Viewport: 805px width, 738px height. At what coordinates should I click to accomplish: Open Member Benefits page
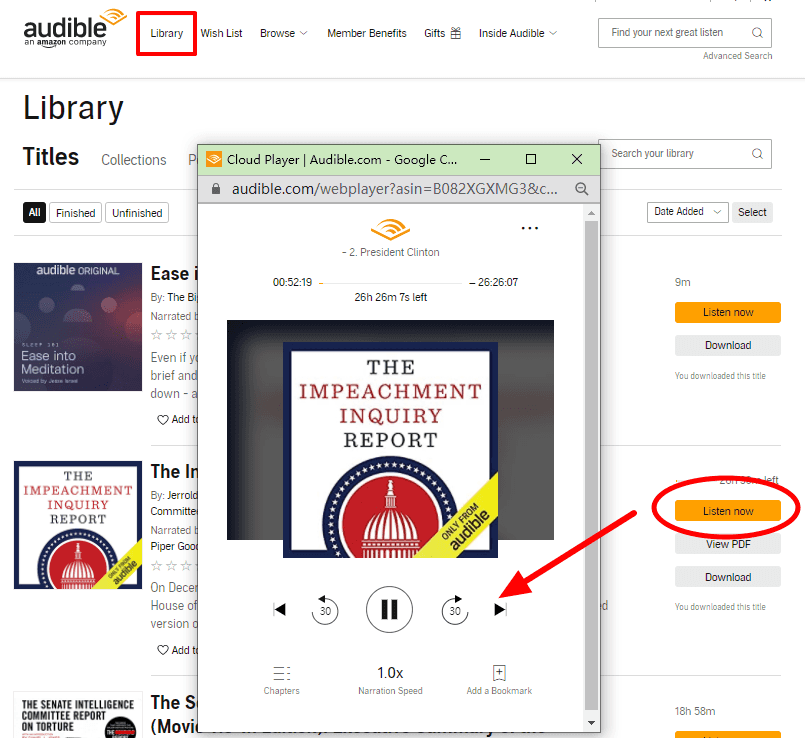tap(367, 33)
